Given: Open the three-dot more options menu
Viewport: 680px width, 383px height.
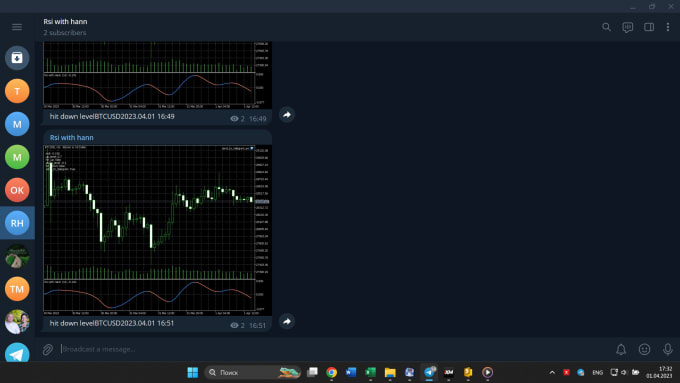Looking at the screenshot, I should pyautogui.click(x=668, y=27).
